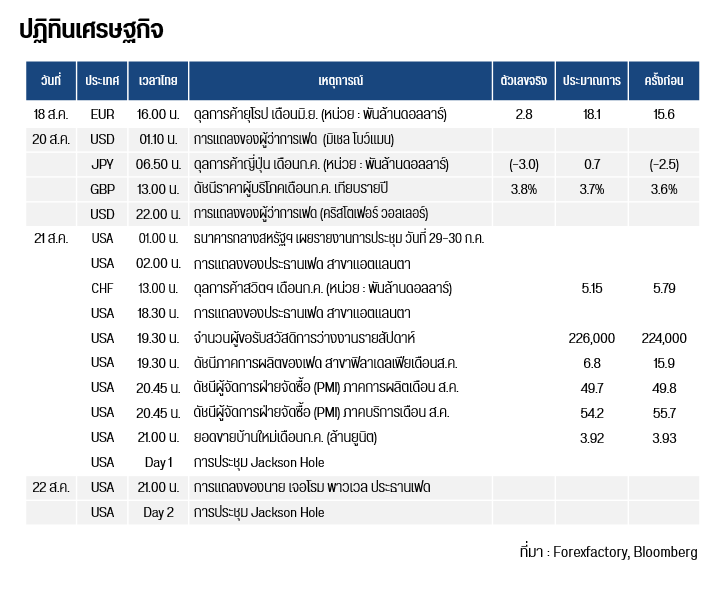This screenshot has width=716, height=590.
Task: Select the ครั้งก่อน column header
Action: pyautogui.click(x=663, y=80)
